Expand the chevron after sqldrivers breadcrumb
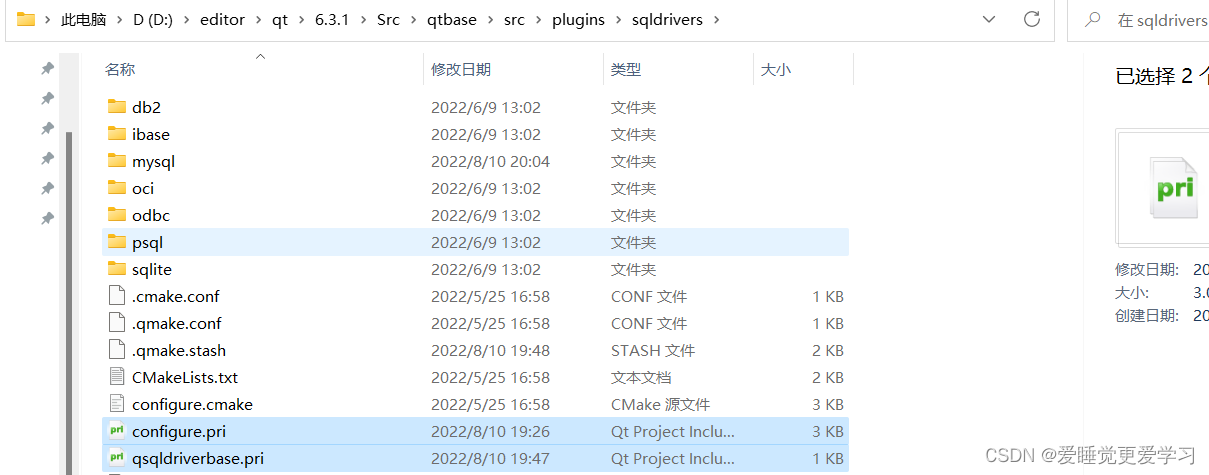1209x475 pixels. [716, 19]
